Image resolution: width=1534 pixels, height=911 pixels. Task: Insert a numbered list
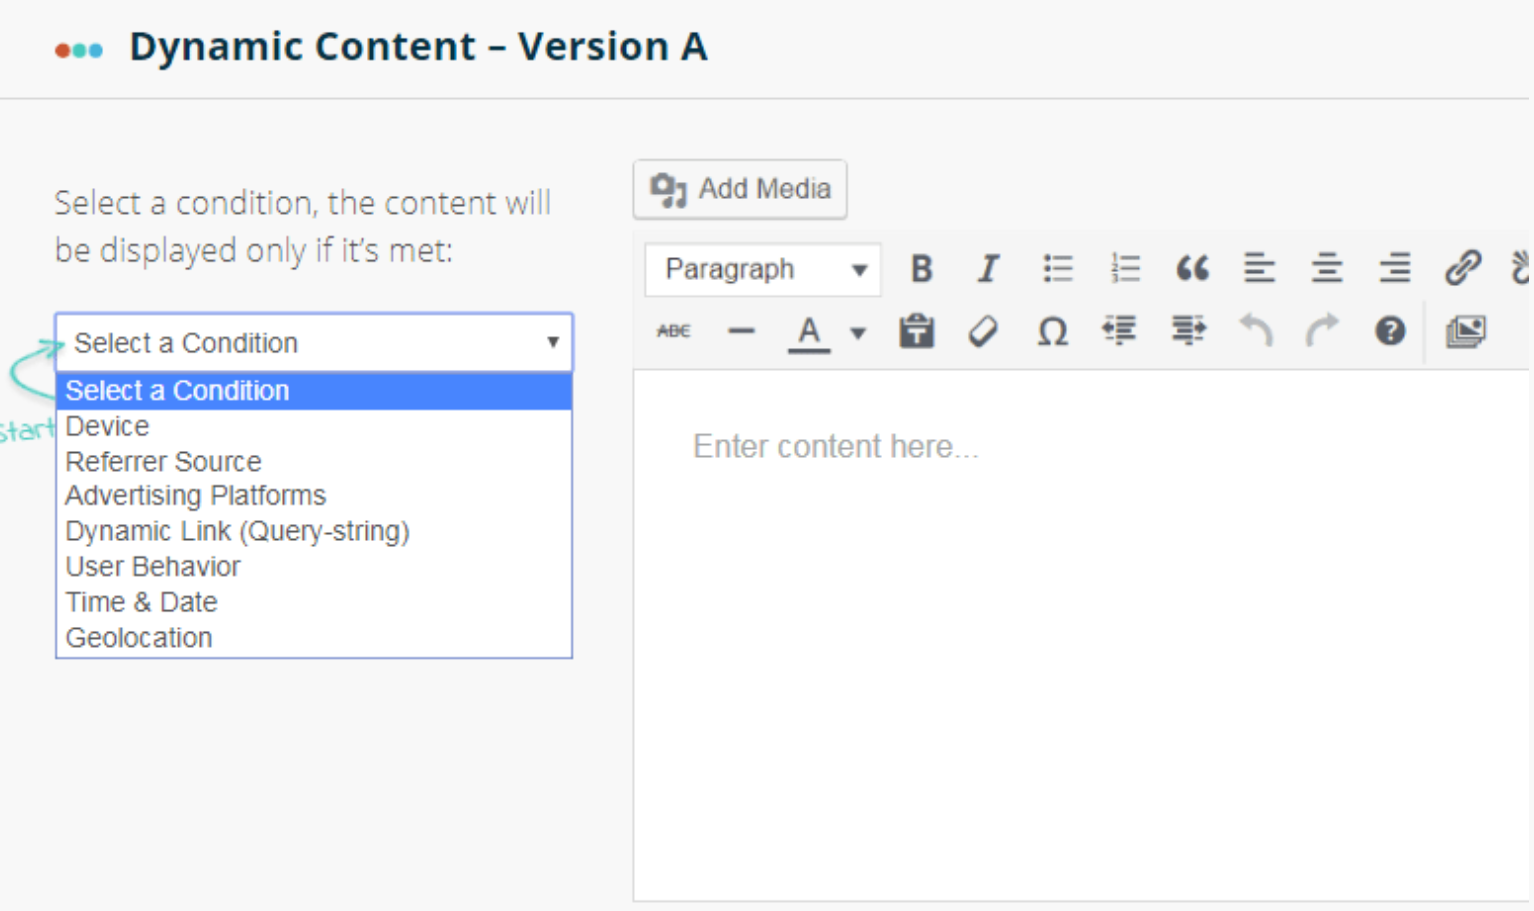point(1125,269)
